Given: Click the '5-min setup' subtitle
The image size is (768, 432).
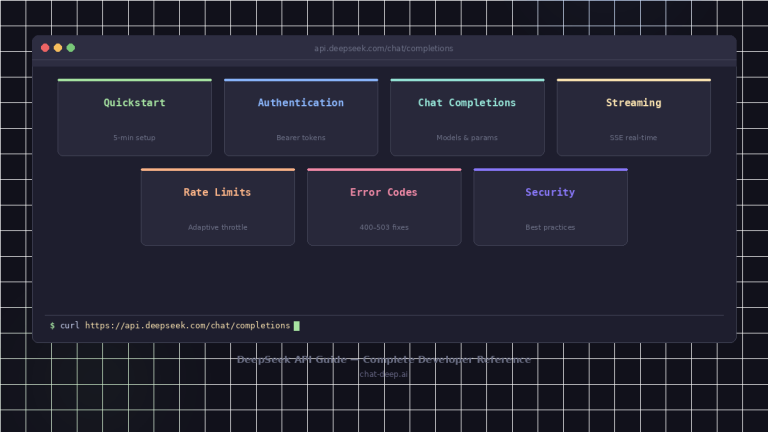Looking at the screenshot, I should tap(134, 138).
